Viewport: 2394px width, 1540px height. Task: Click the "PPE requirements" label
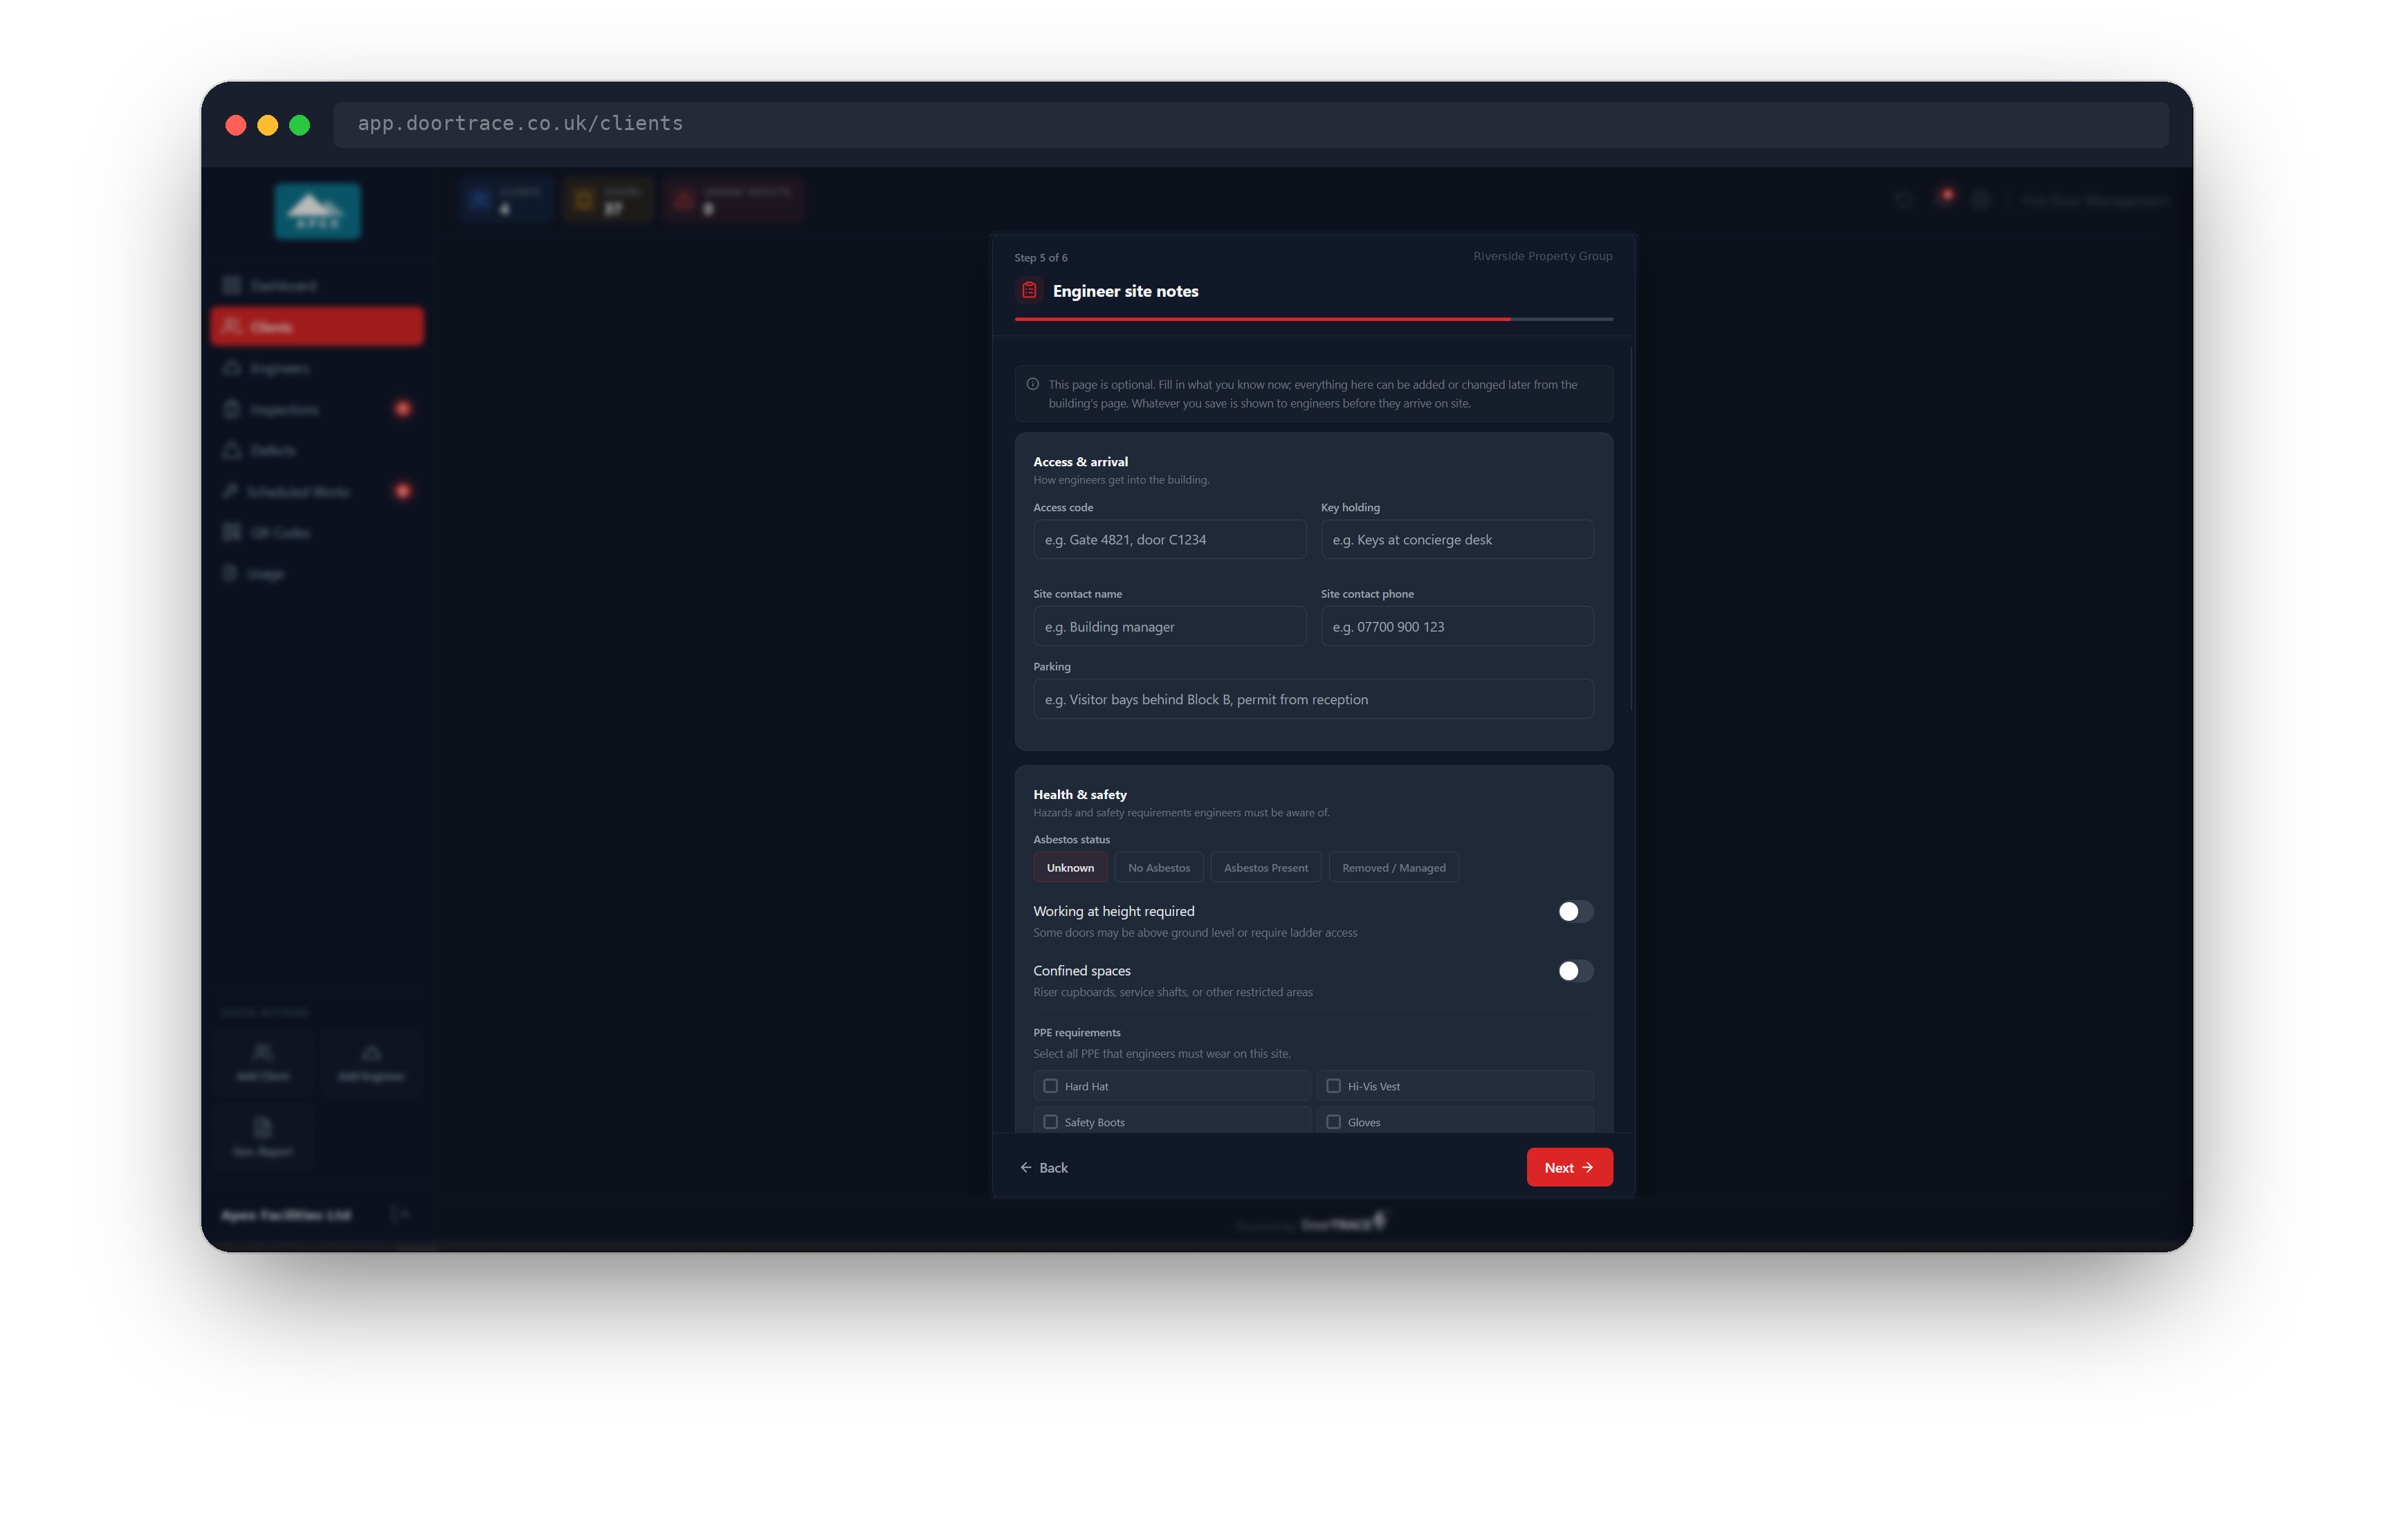click(x=1076, y=1032)
